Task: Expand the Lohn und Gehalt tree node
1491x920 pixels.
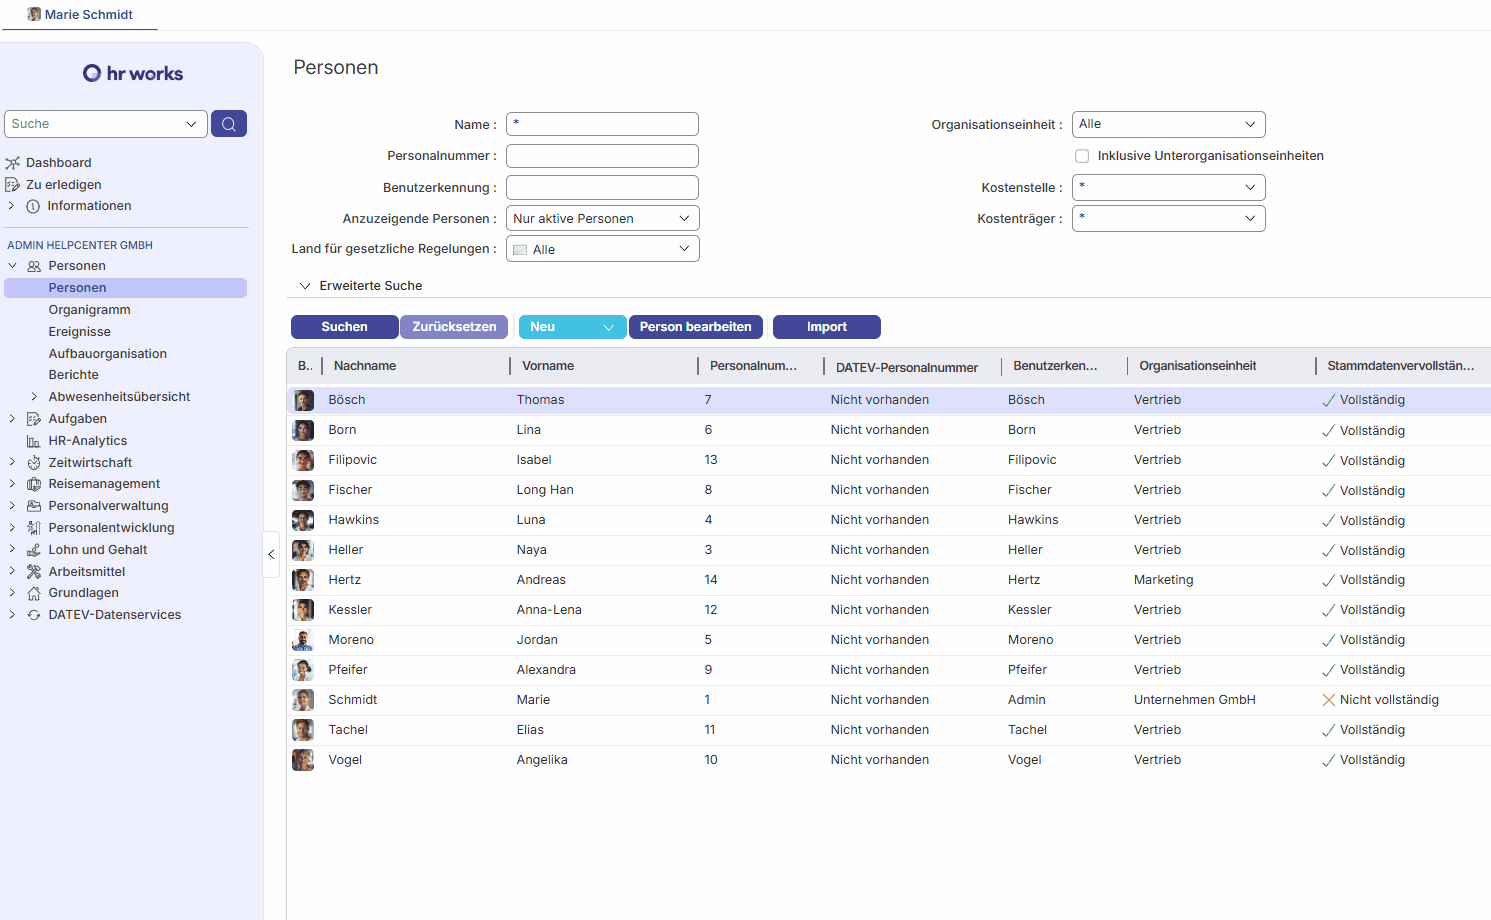Action: (x=12, y=550)
